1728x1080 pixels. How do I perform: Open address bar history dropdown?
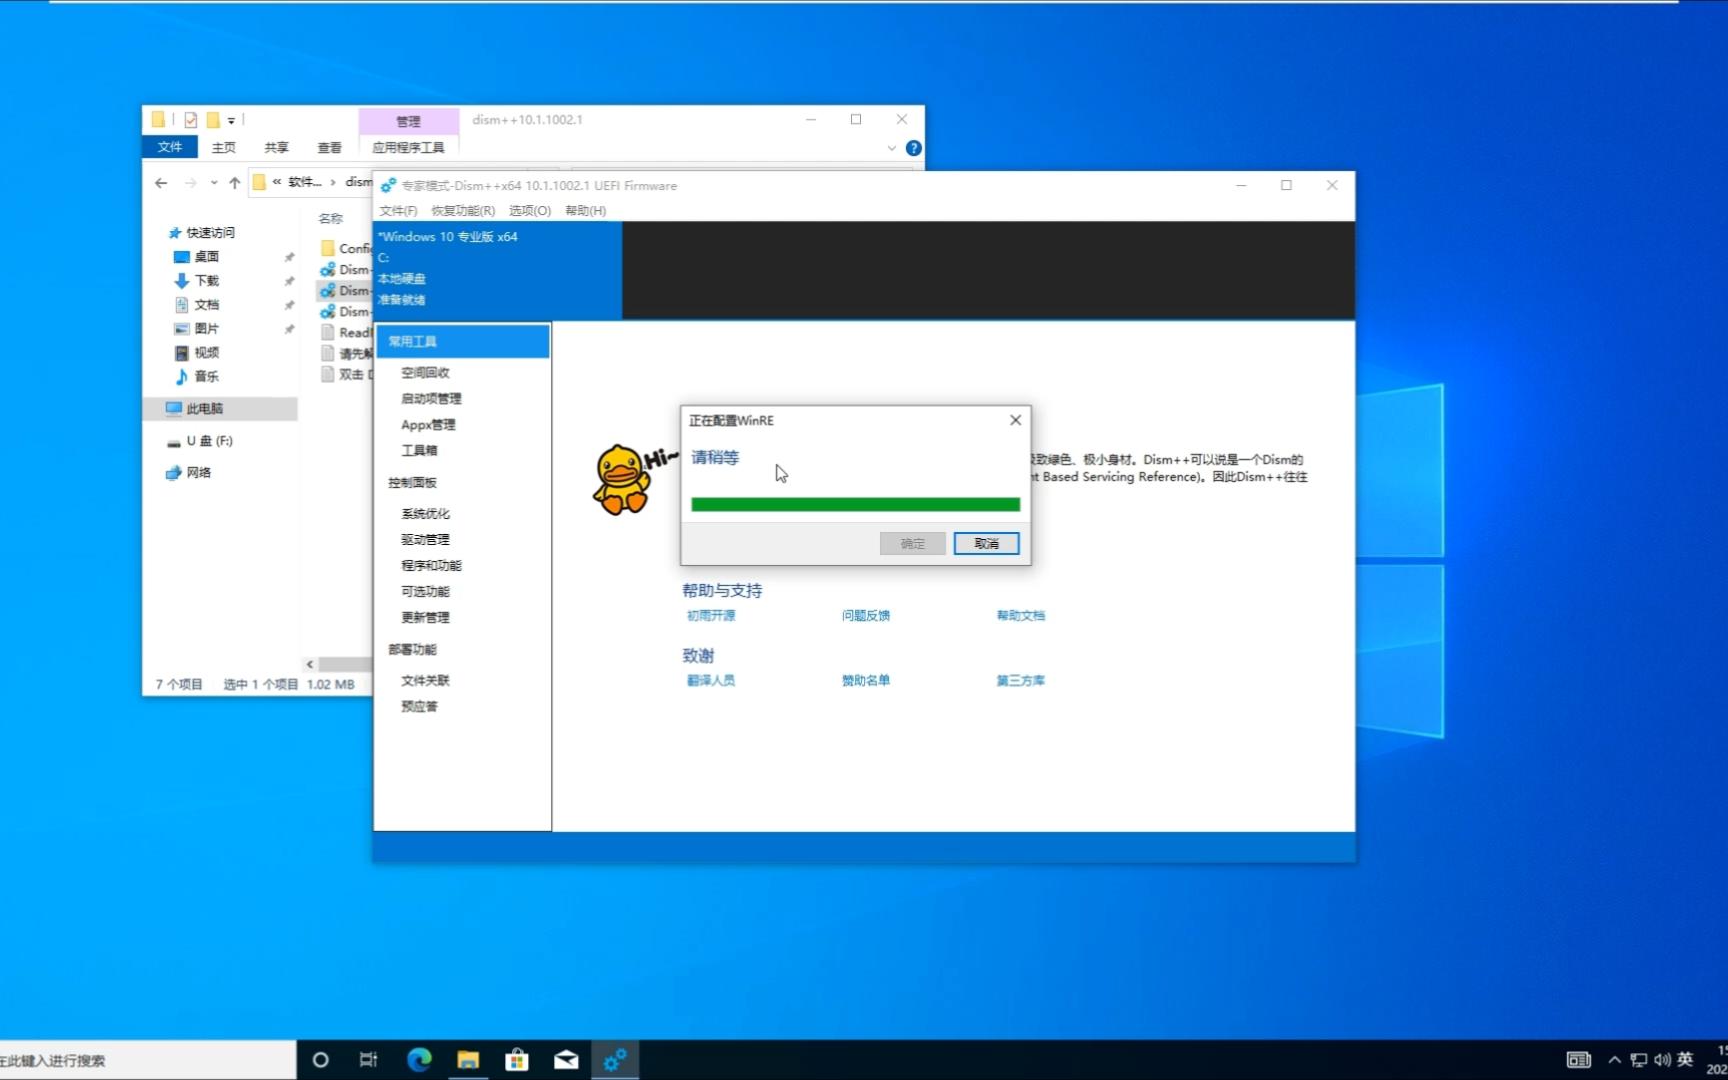(214, 182)
